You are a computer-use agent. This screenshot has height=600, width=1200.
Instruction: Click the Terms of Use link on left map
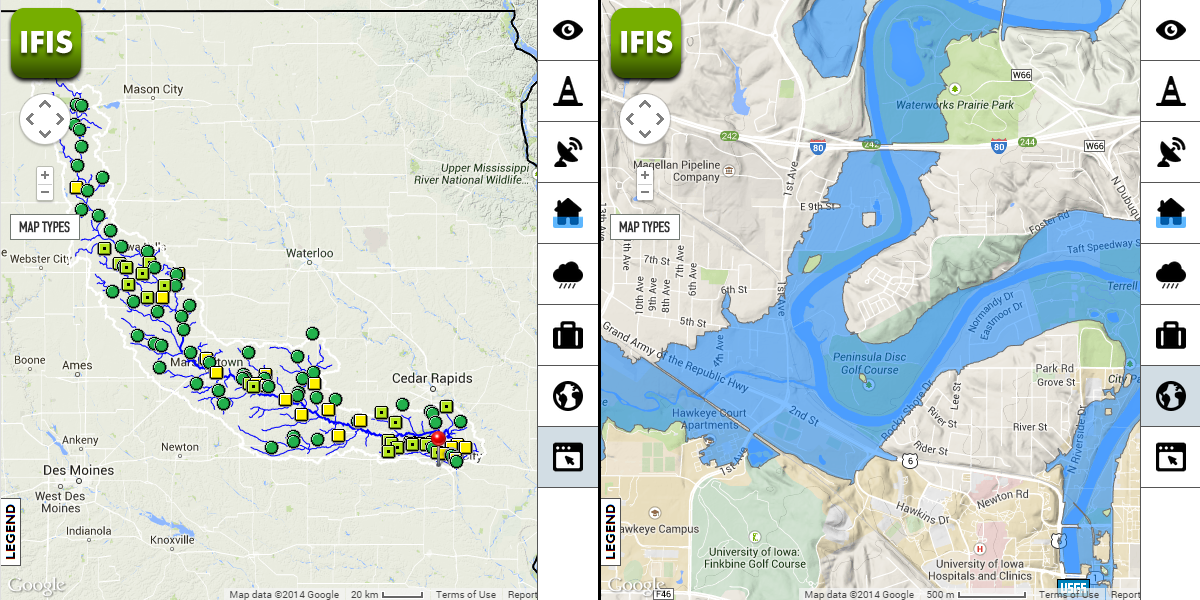464,594
